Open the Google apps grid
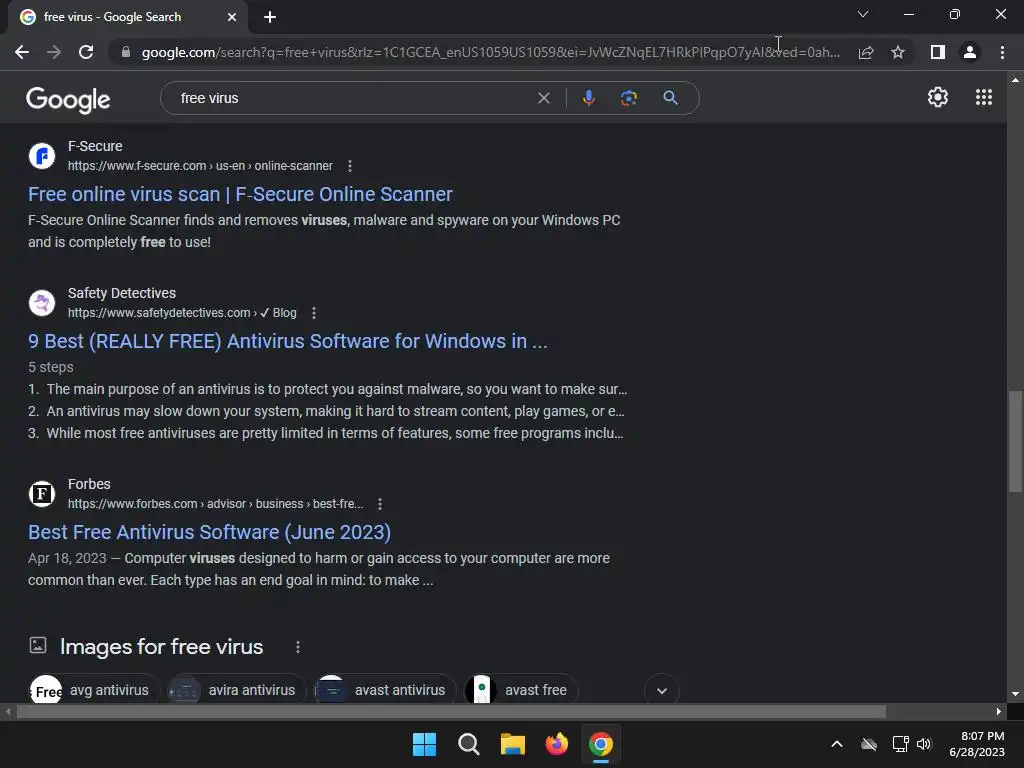The image size is (1024, 768). coord(984,97)
